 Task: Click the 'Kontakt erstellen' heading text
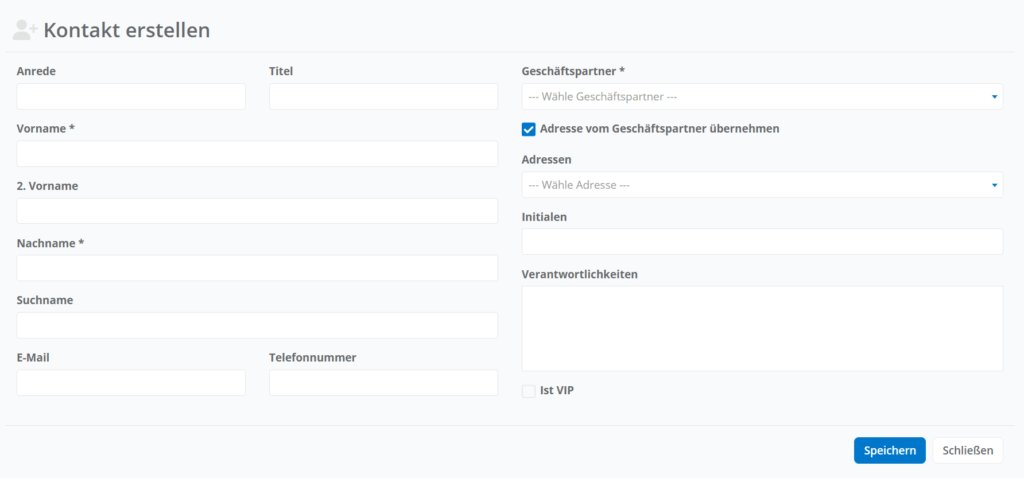tap(126, 30)
